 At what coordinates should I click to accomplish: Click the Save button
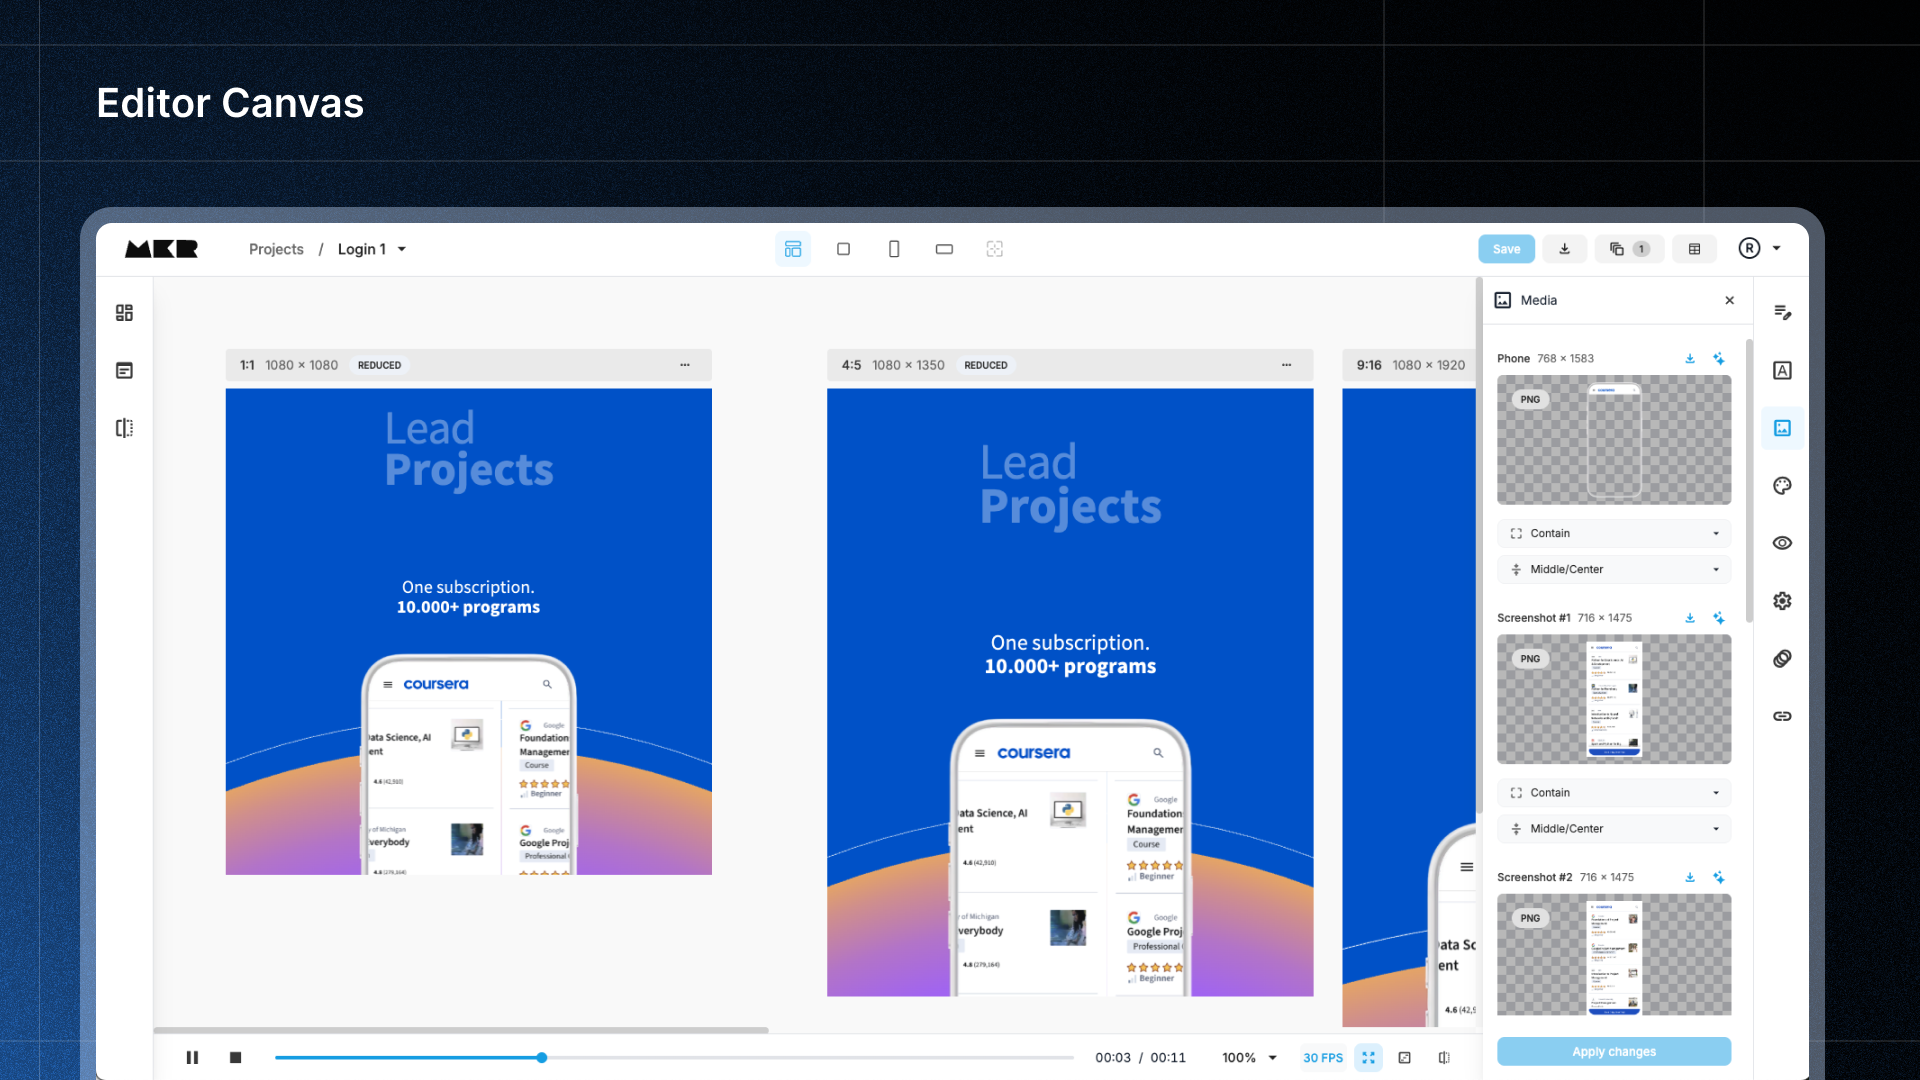point(1506,249)
